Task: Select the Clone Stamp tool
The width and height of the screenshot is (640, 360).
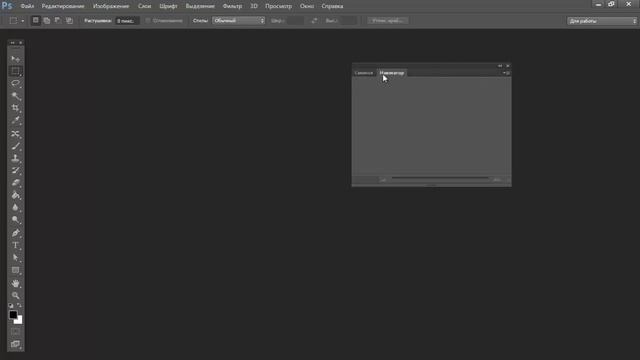Action: tap(16, 158)
